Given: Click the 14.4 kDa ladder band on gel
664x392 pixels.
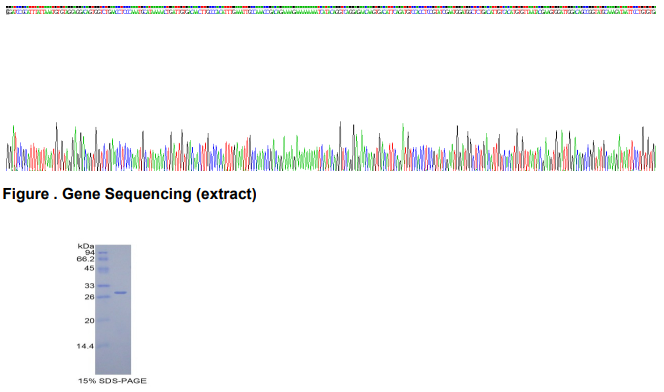Looking at the screenshot, I should click(x=103, y=345).
